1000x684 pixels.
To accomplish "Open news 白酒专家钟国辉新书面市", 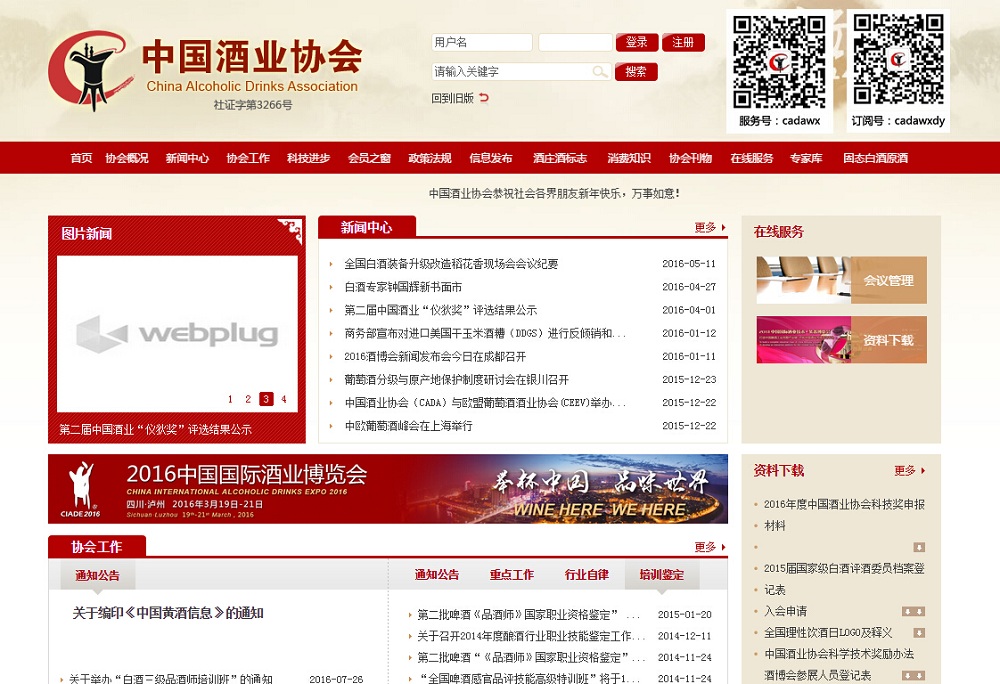I will 403,287.
